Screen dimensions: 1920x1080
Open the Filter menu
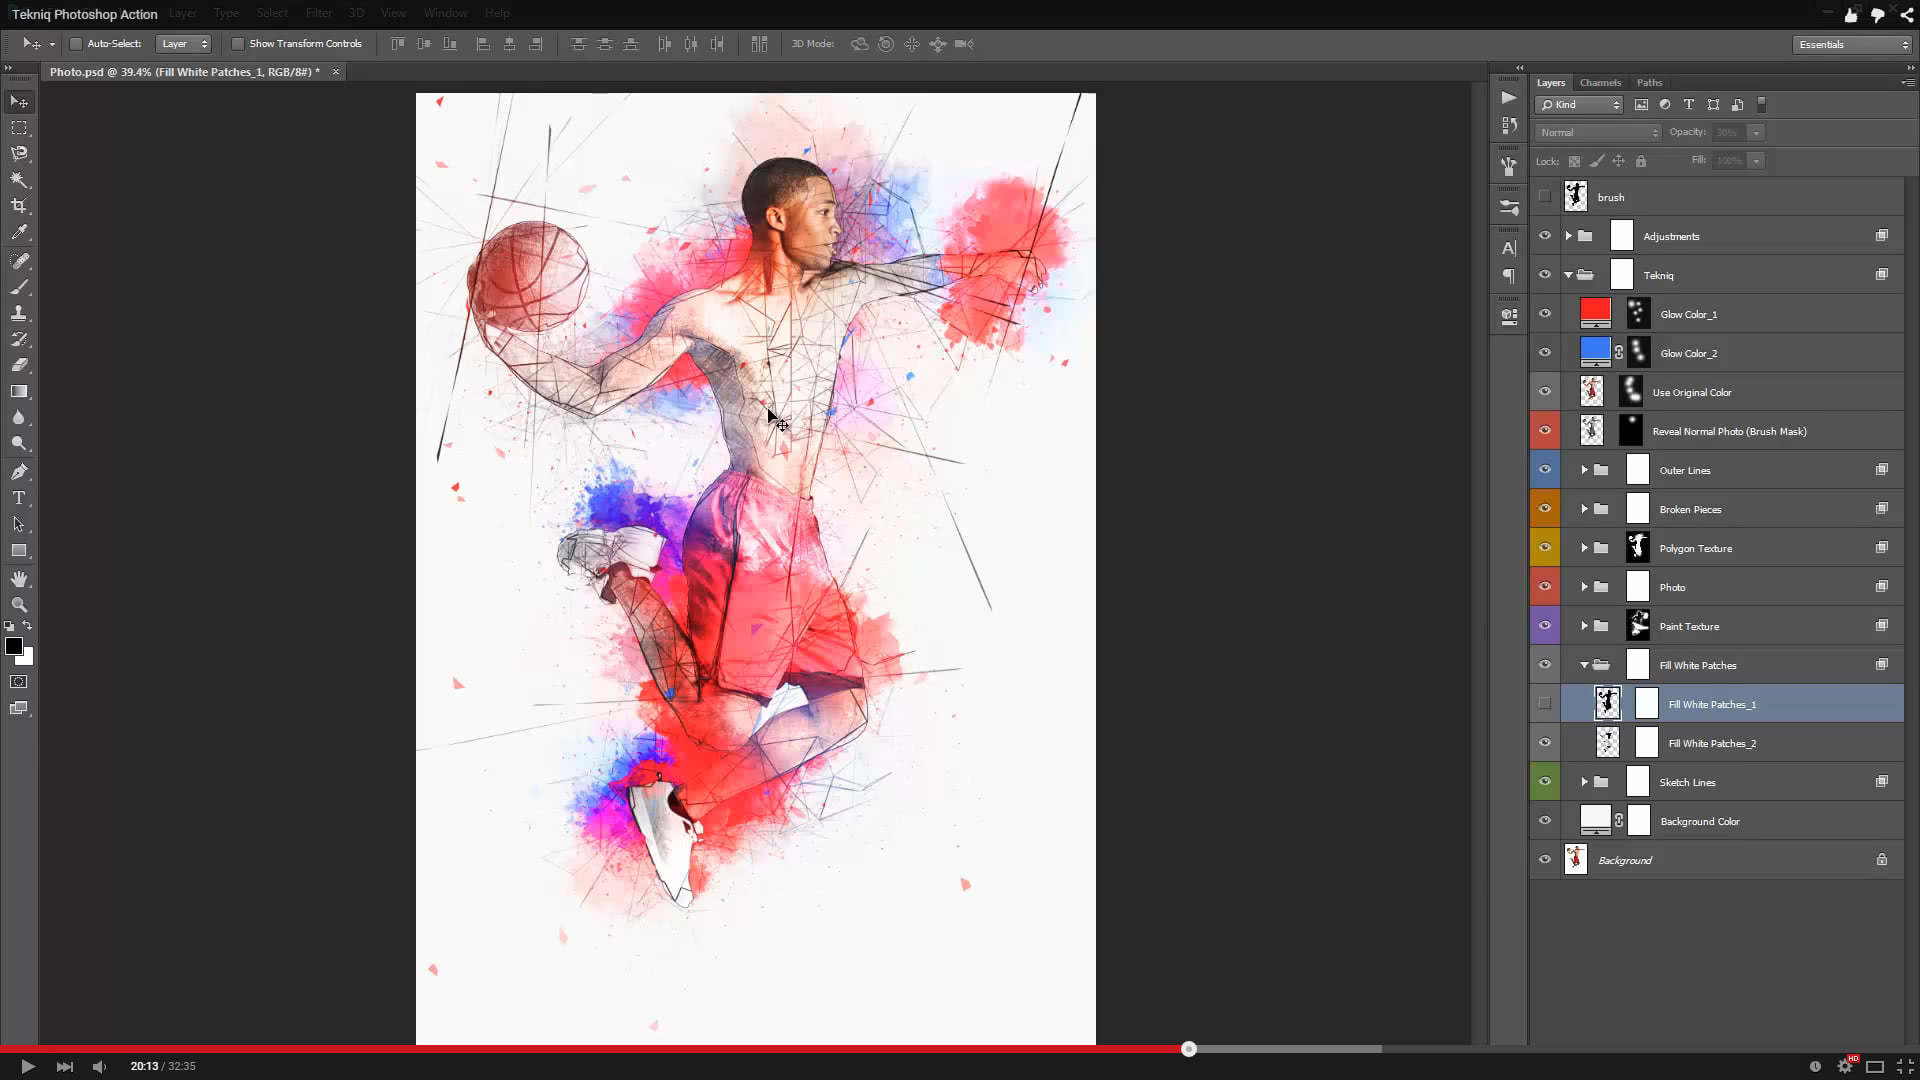point(319,13)
